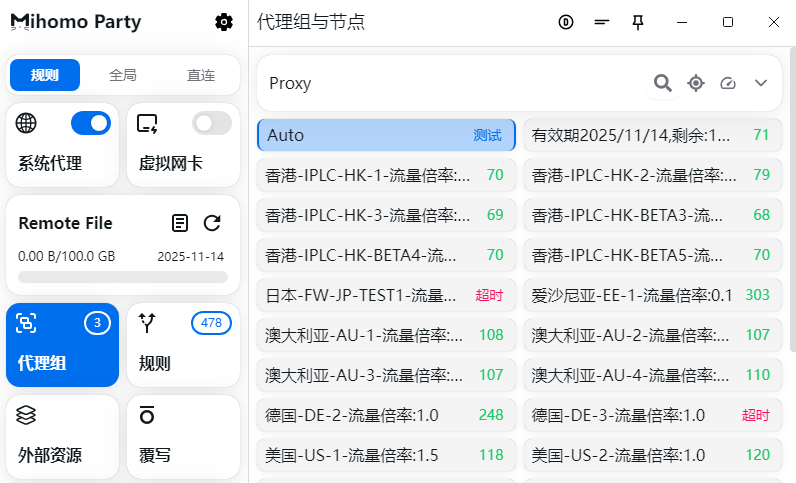
Task: Switch to 直连 mode
Action: [x=201, y=75]
